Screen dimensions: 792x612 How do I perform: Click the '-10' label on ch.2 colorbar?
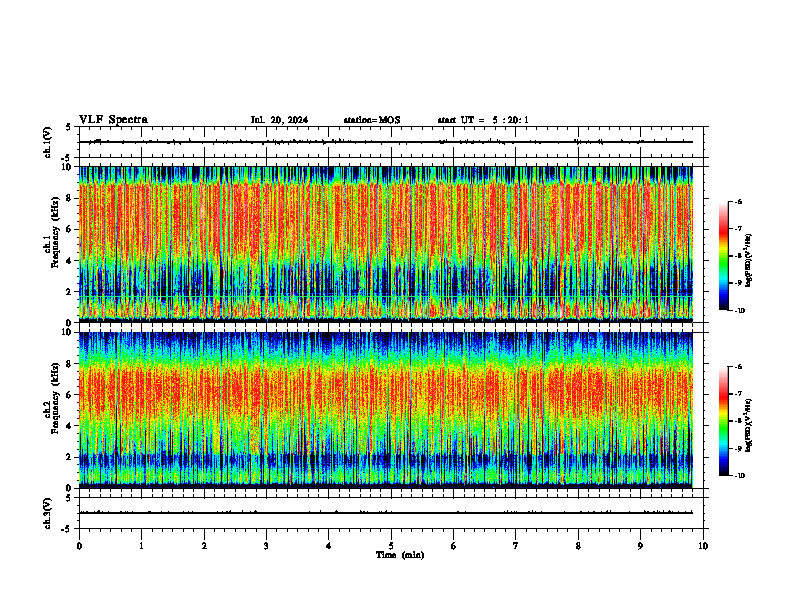pos(739,476)
